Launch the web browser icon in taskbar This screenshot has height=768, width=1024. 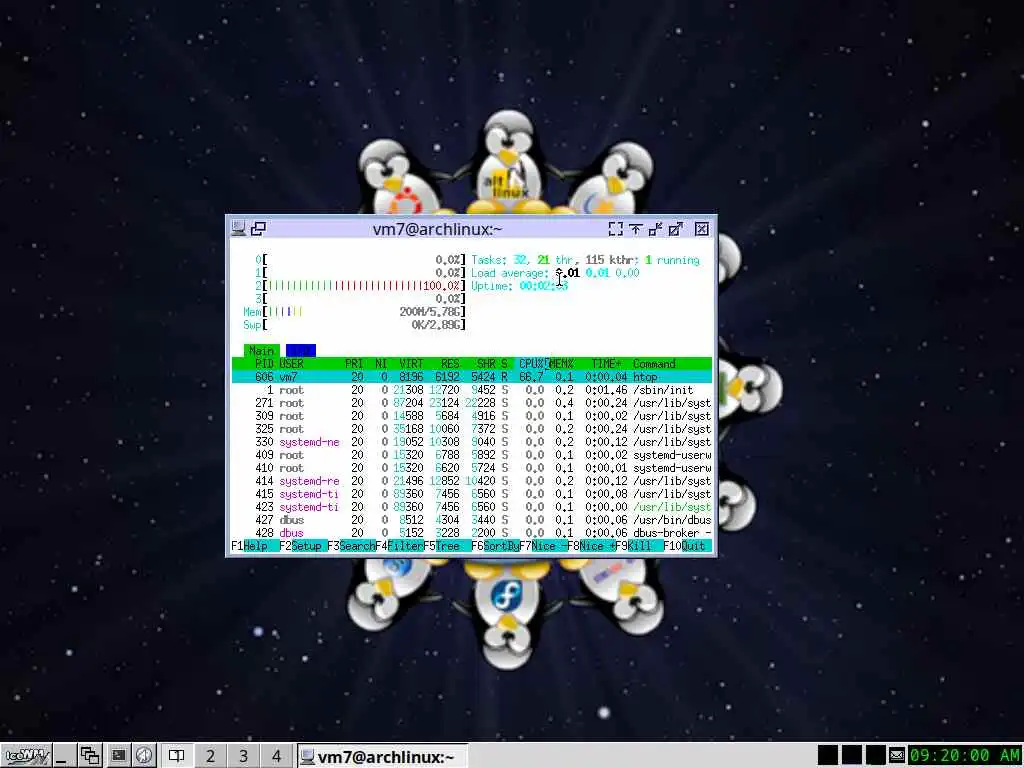(144, 756)
